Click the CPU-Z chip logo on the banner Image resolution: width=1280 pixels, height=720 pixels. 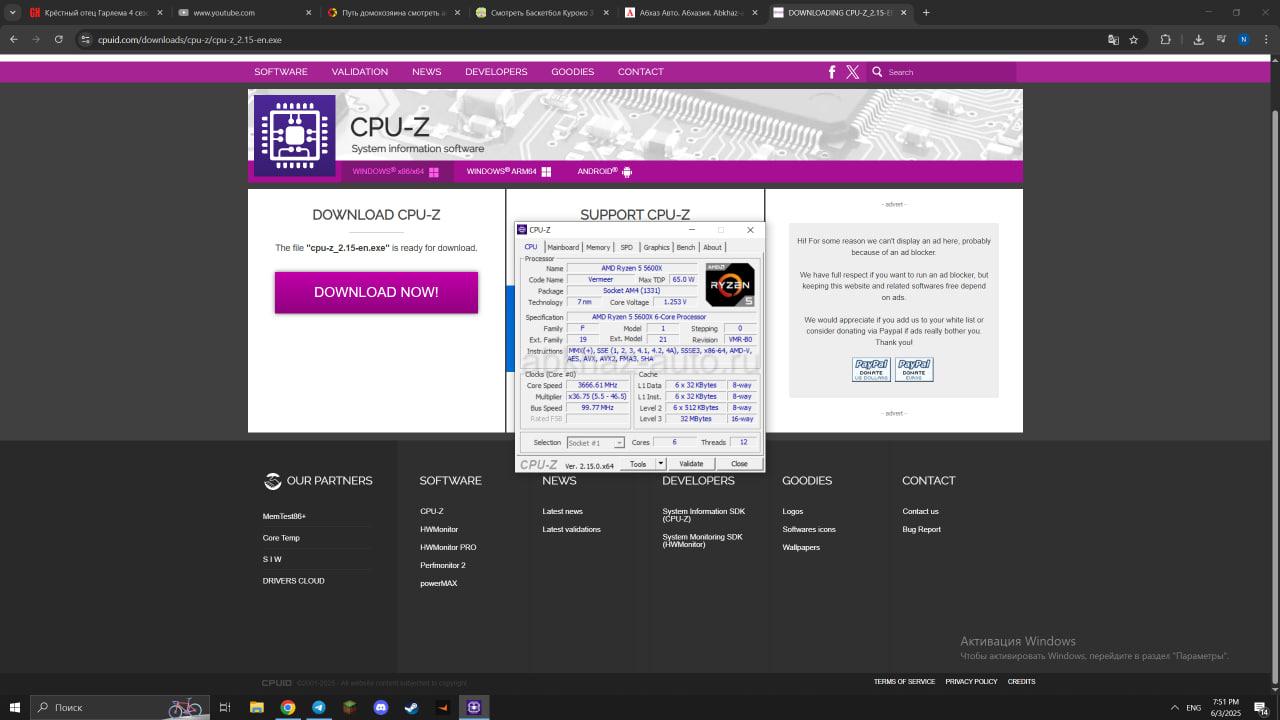tap(294, 136)
